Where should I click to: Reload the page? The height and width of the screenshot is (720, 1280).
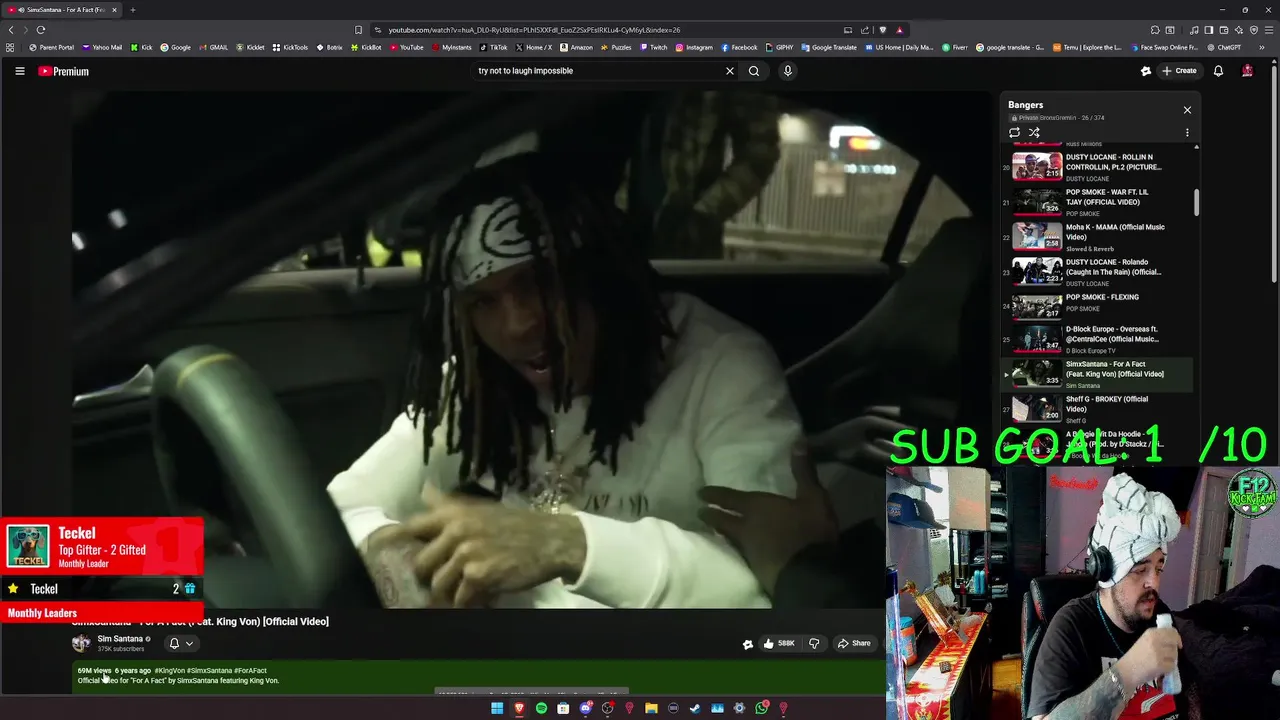41,30
